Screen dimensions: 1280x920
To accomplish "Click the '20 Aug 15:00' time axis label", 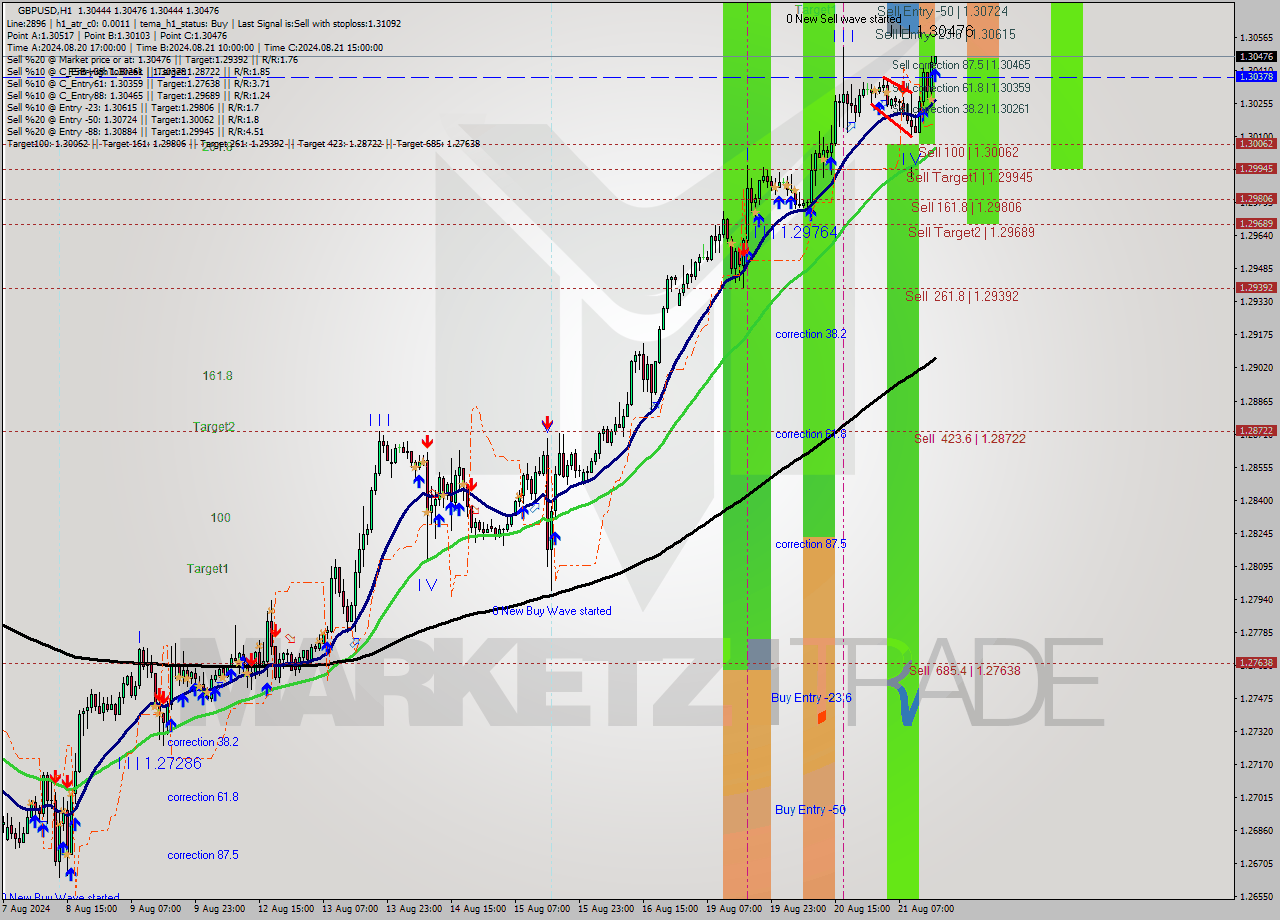I will pos(862,909).
